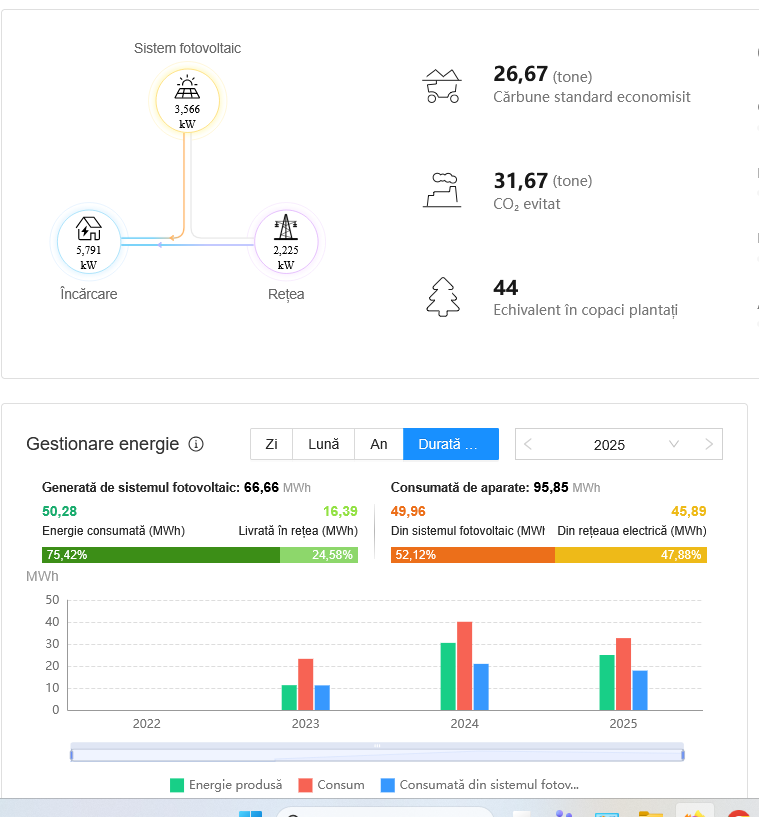The width and height of the screenshot is (759, 817).
Task: Click the Sistem fotovoltaic solar panel icon
Action: (187, 87)
